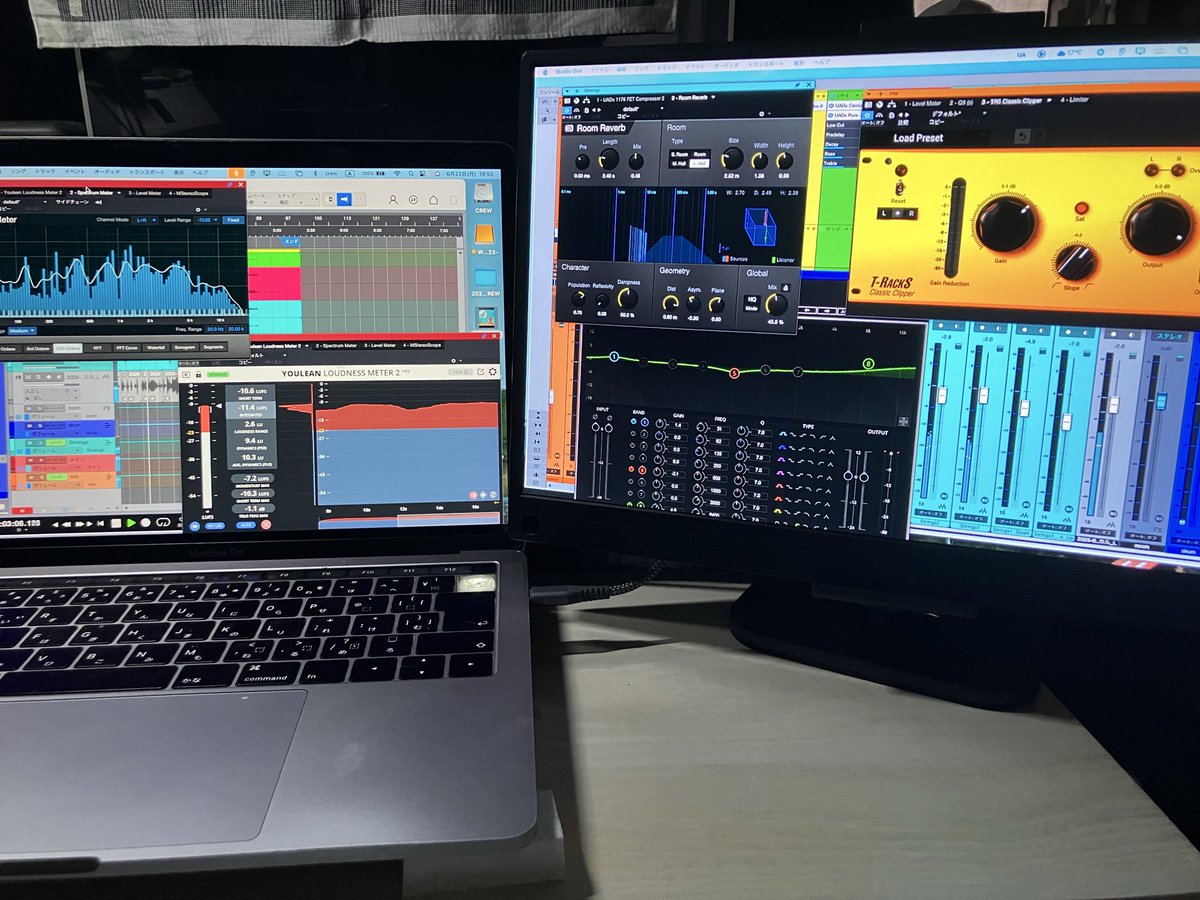Toggle the Sat button on Classic Clipper
Screen dimensions: 1200x900
tap(1081, 208)
